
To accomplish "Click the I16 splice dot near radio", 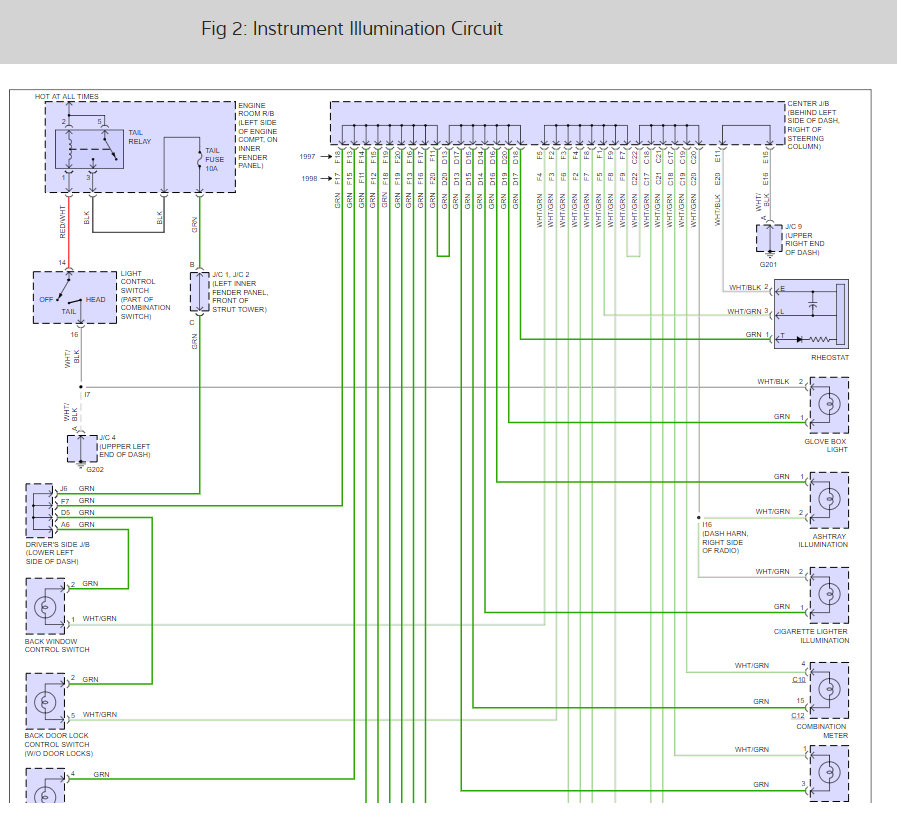I will 698,517.
